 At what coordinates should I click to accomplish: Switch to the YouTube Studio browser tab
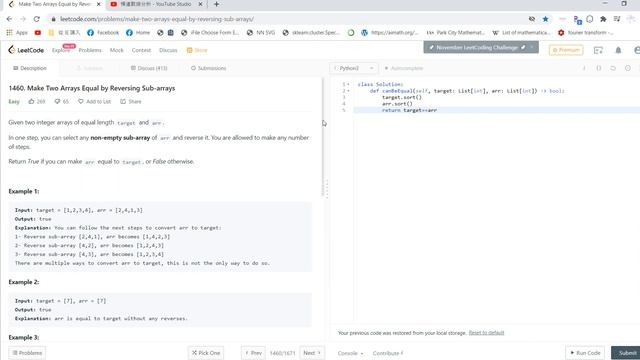[157, 4]
